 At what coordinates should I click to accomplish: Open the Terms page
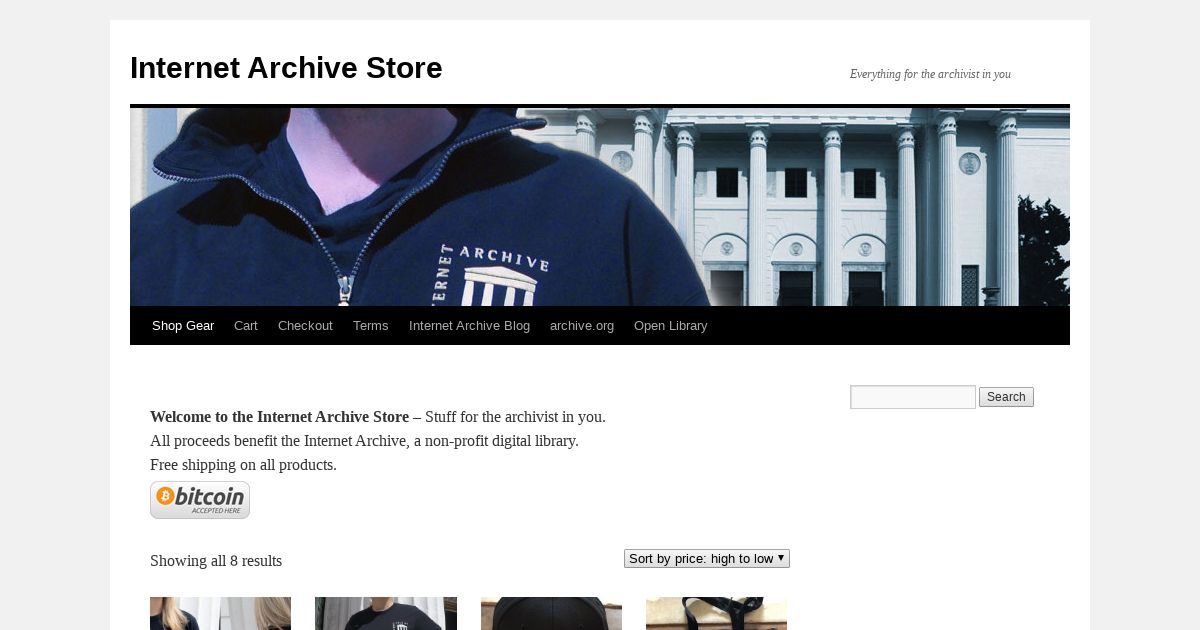pos(370,326)
